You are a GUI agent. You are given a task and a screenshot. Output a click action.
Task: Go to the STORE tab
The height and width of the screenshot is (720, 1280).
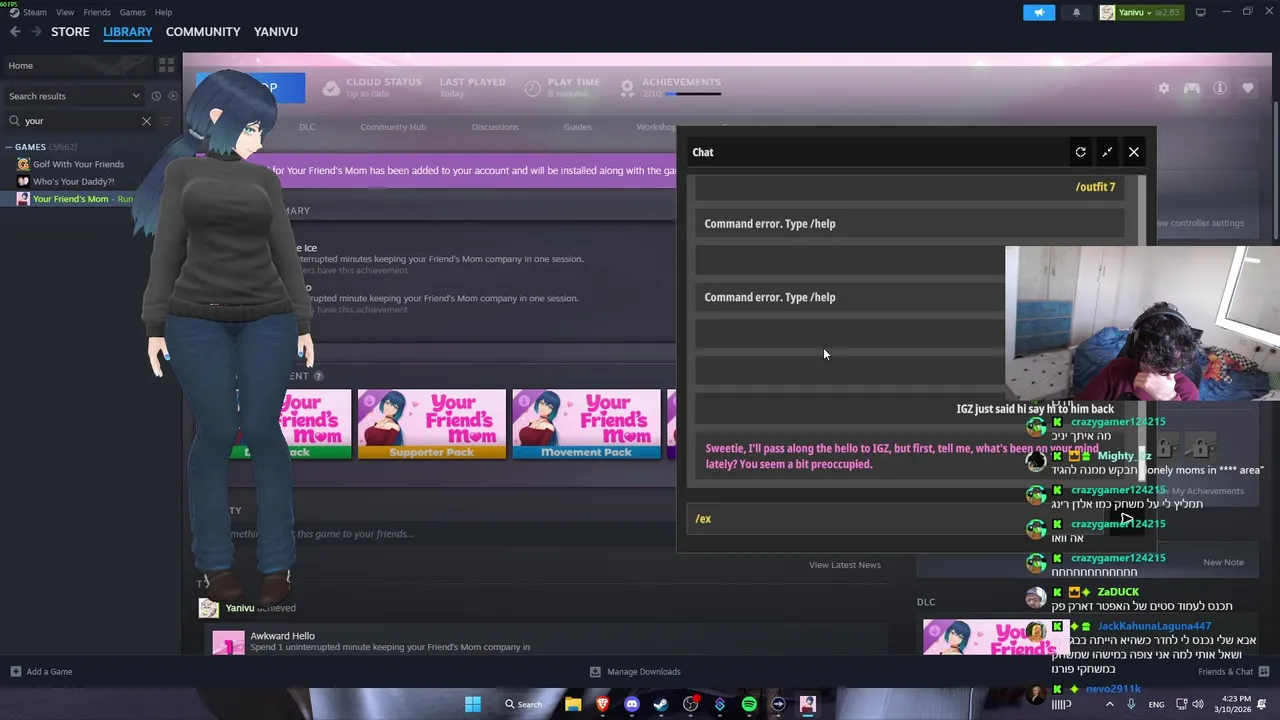pos(70,32)
